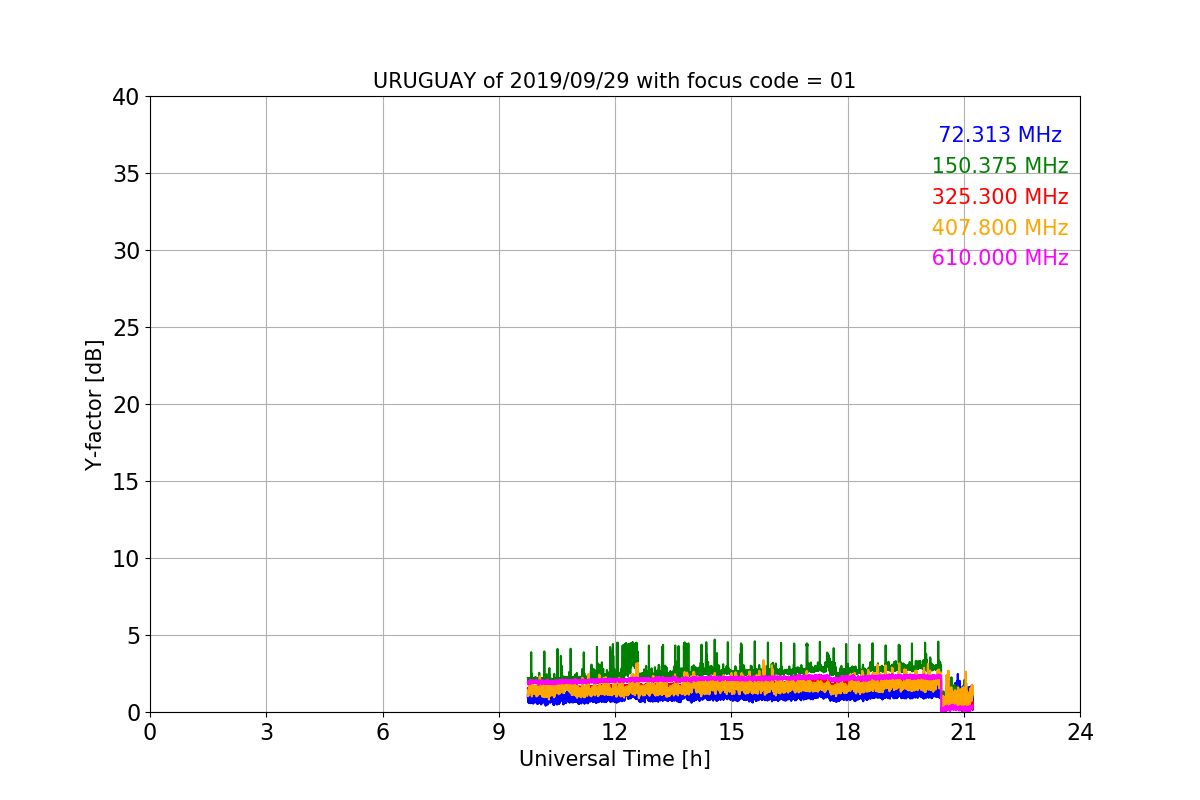Click the y-axis tick label 5
Image resolution: width=1200 pixels, height=800 pixels.
pyautogui.click(x=132, y=636)
